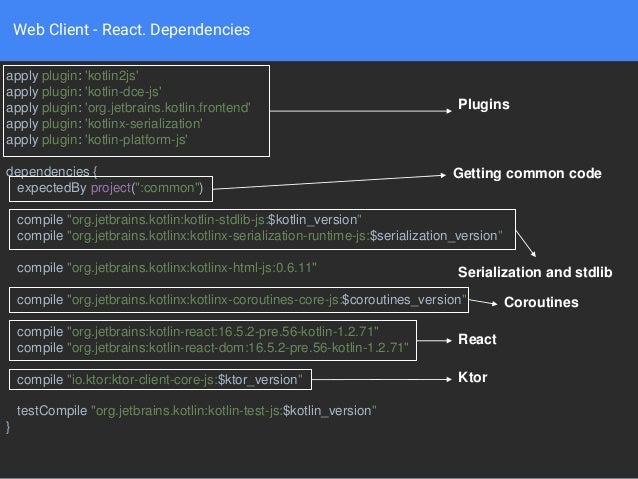Click the 'Serialization and stdlib' label
The height and width of the screenshot is (479, 638).
(x=535, y=272)
